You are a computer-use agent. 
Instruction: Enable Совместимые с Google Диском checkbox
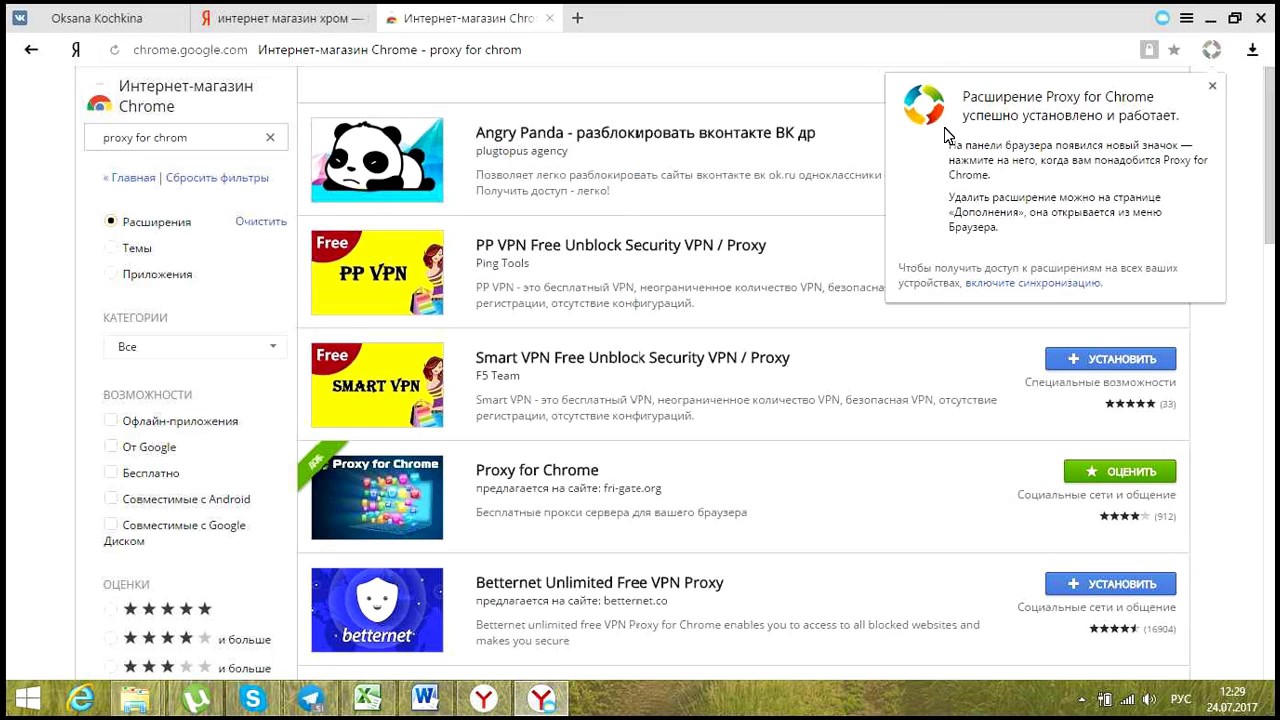click(111, 524)
